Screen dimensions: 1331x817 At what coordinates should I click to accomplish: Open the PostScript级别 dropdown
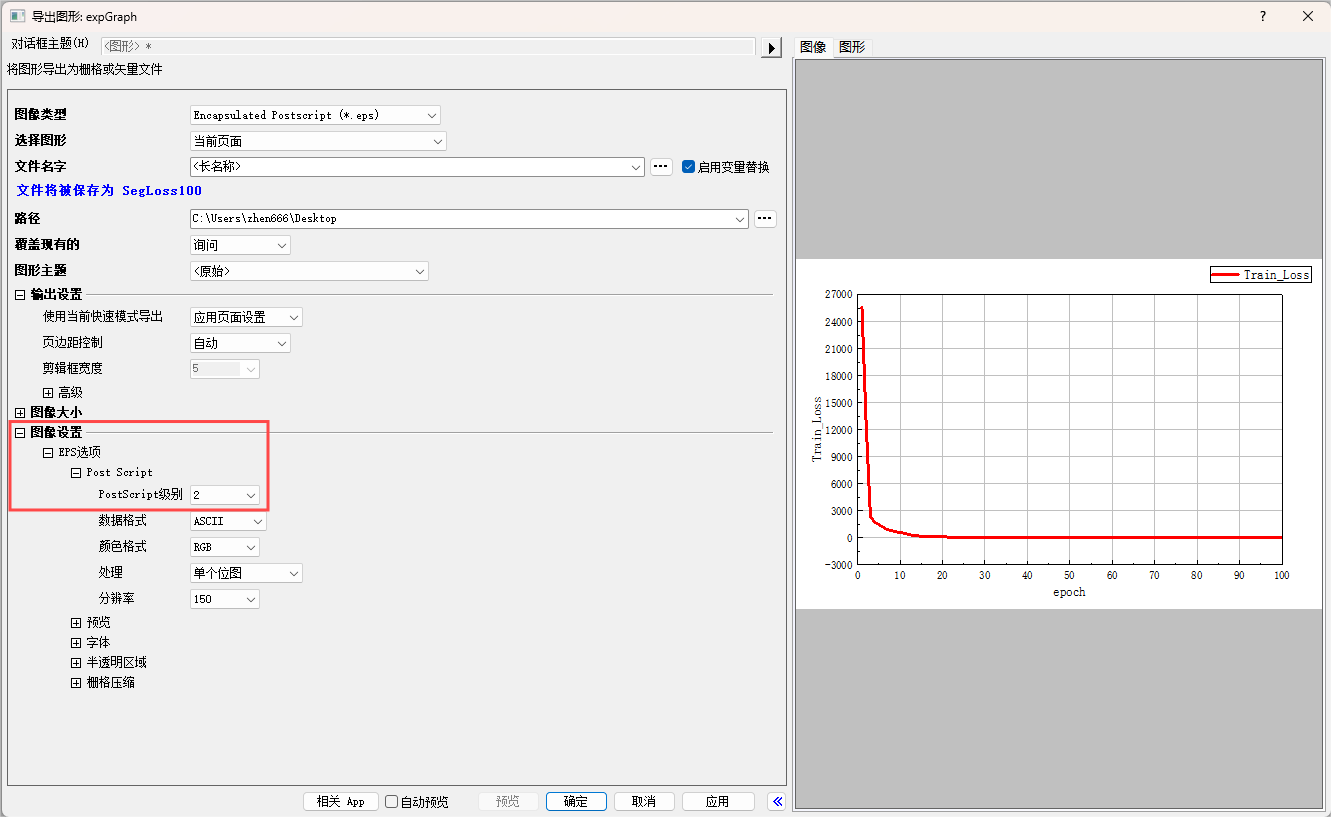[x=225, y=495]
